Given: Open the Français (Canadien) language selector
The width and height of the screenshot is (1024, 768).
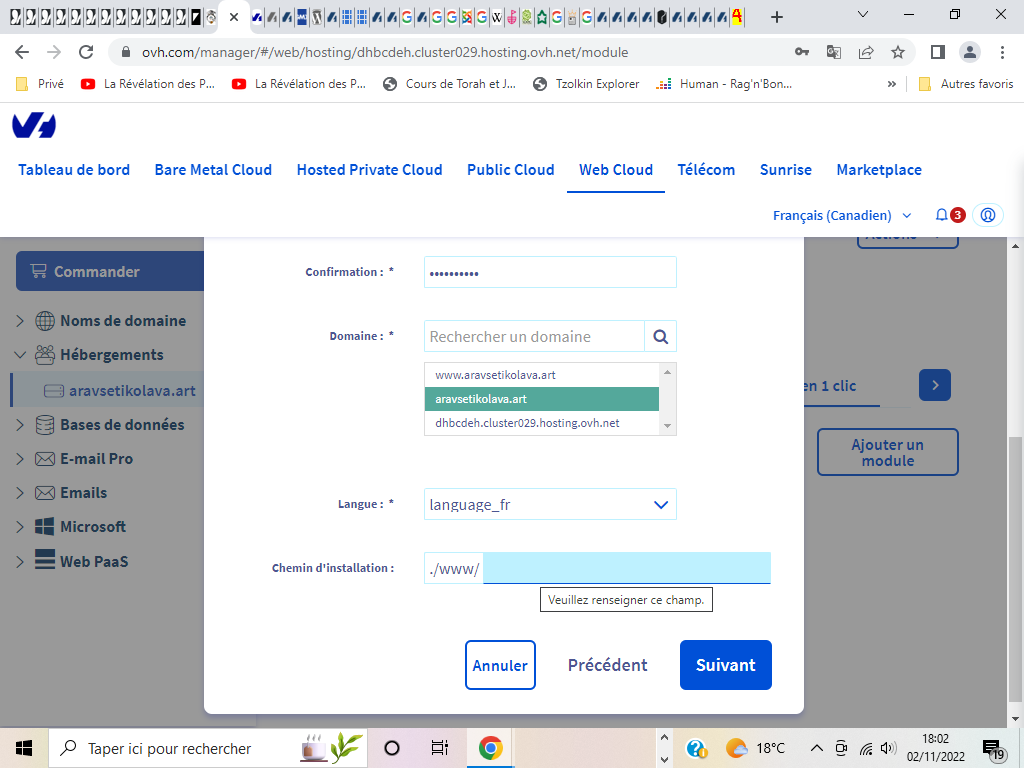Looking at the screenshot, I should tap(842, 215).
